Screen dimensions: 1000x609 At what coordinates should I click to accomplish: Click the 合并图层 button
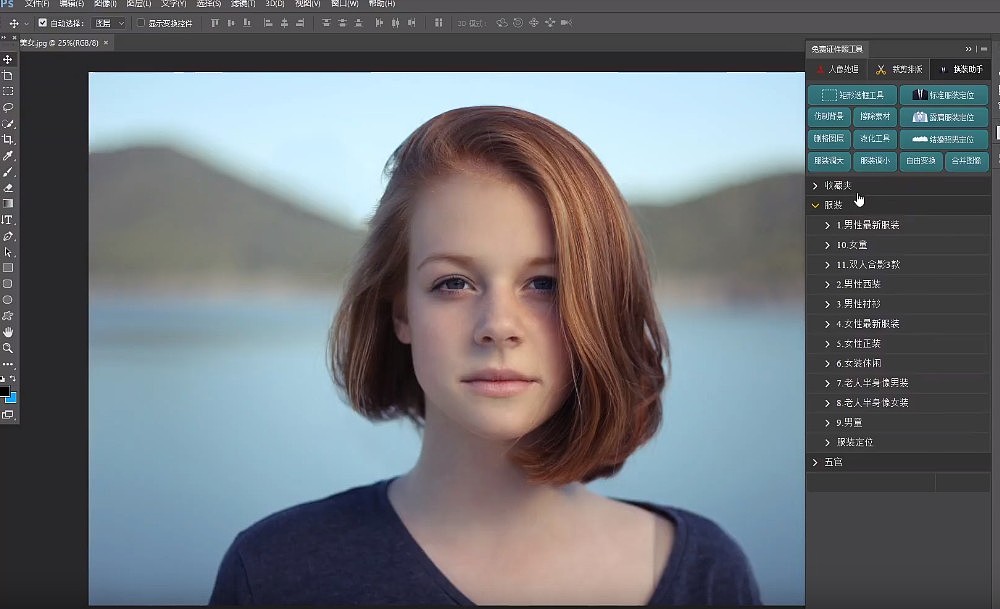(967, 161)
